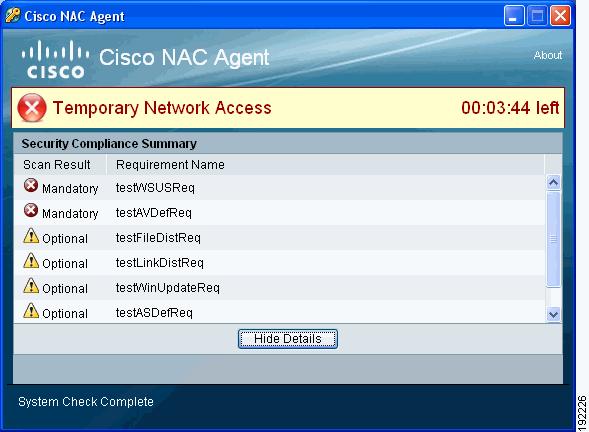Image resolution: width=589 pixels, height=432 pixels.
Task: Click Mandatory label in testWSUSReq row
Action: pyautogui.click(x=70, y=189)
